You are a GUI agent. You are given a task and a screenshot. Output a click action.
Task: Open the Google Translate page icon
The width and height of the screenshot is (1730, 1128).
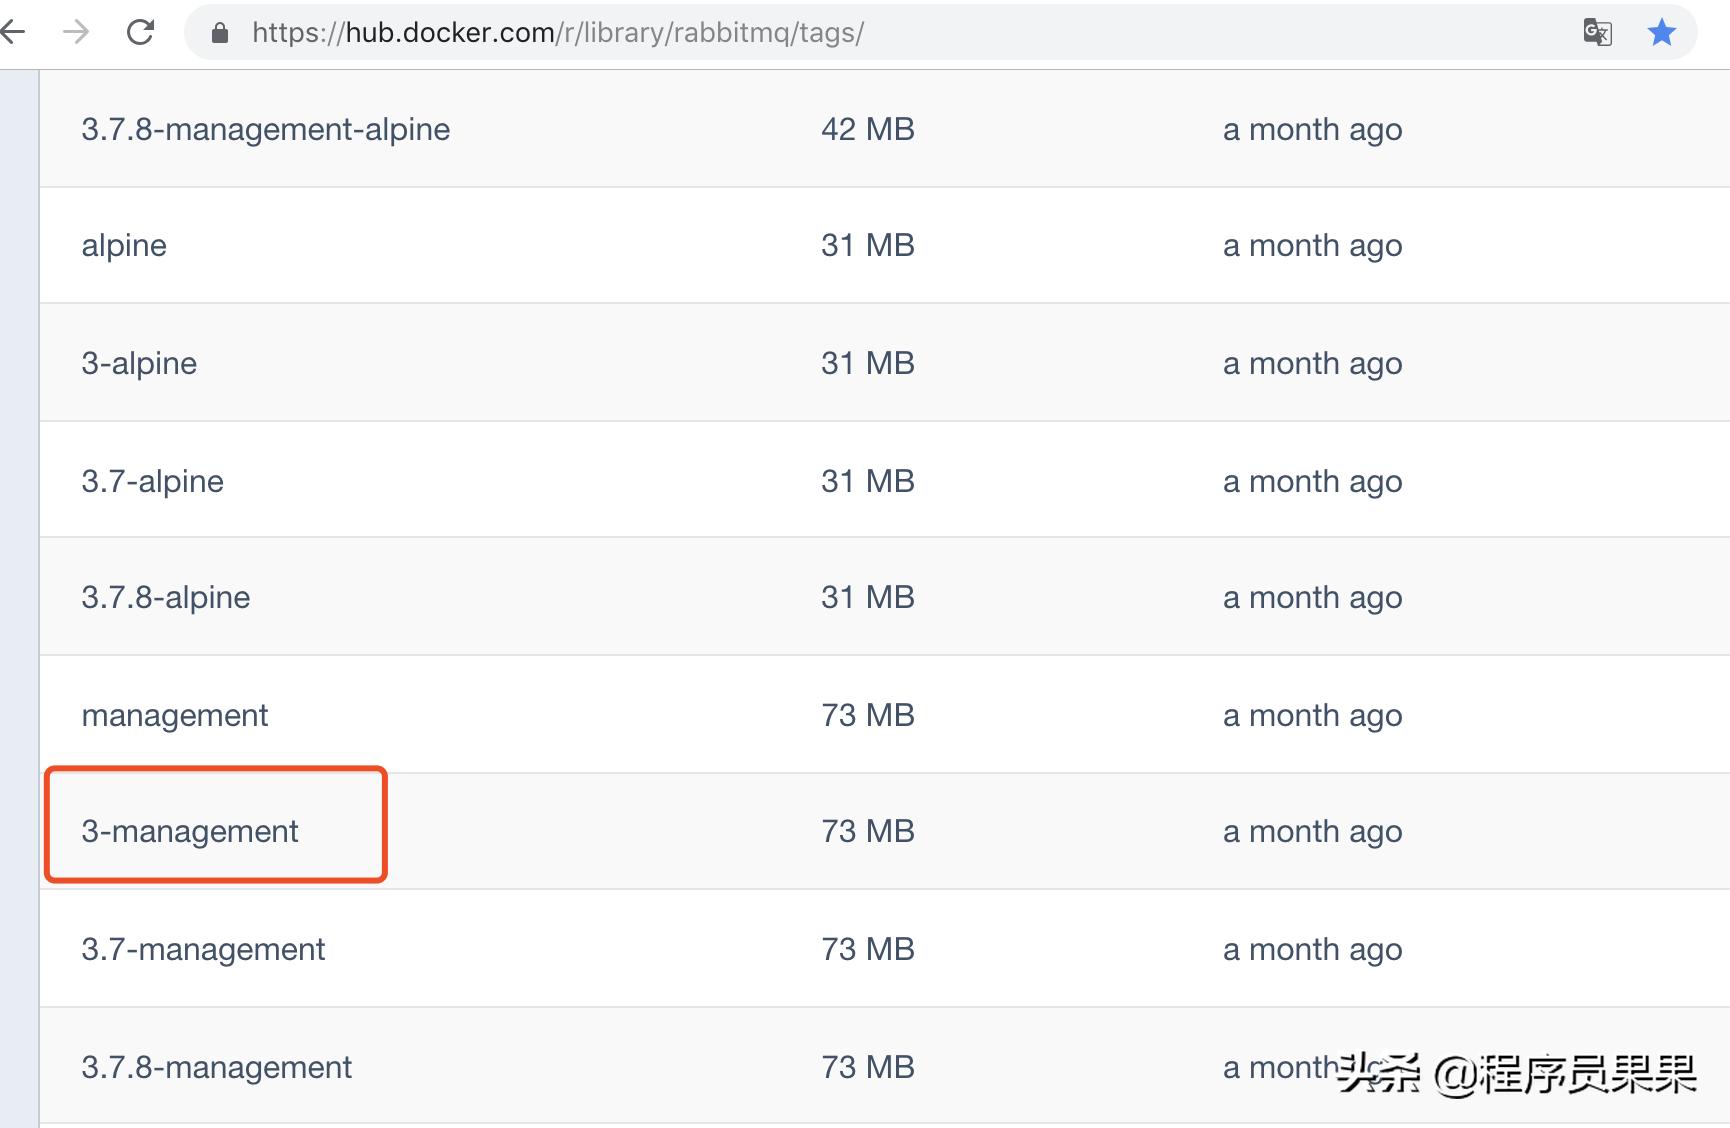coord(1597,33)
